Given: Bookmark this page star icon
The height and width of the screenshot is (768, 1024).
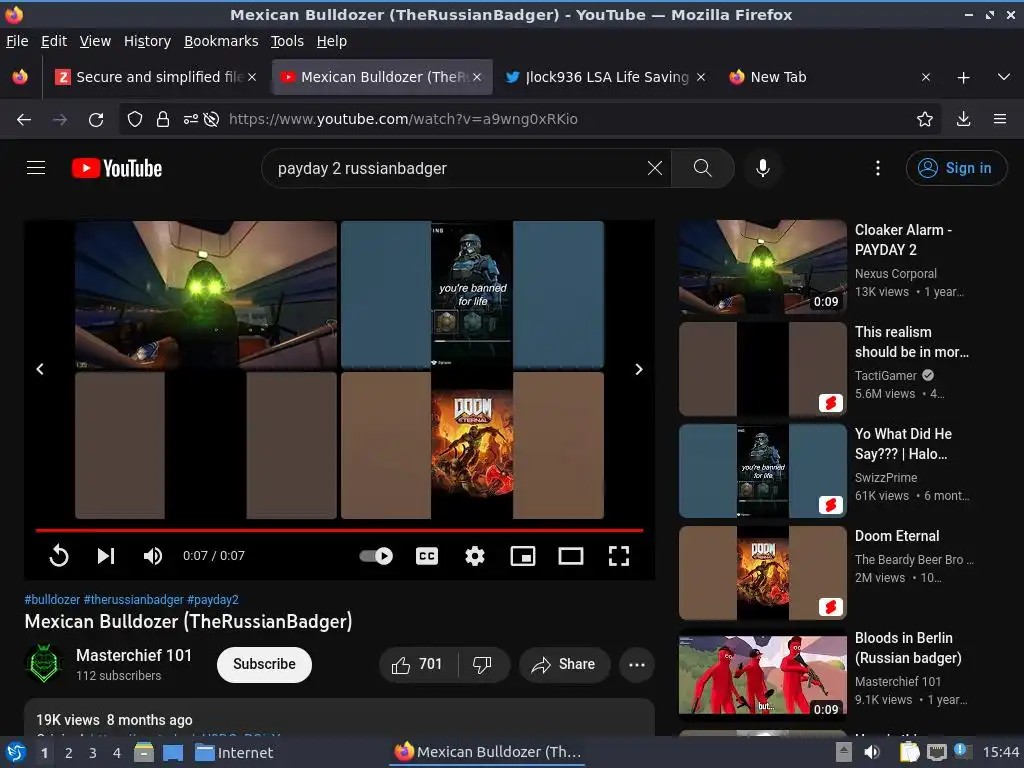Looking at the screenshot, I should [x=924, y=119].
